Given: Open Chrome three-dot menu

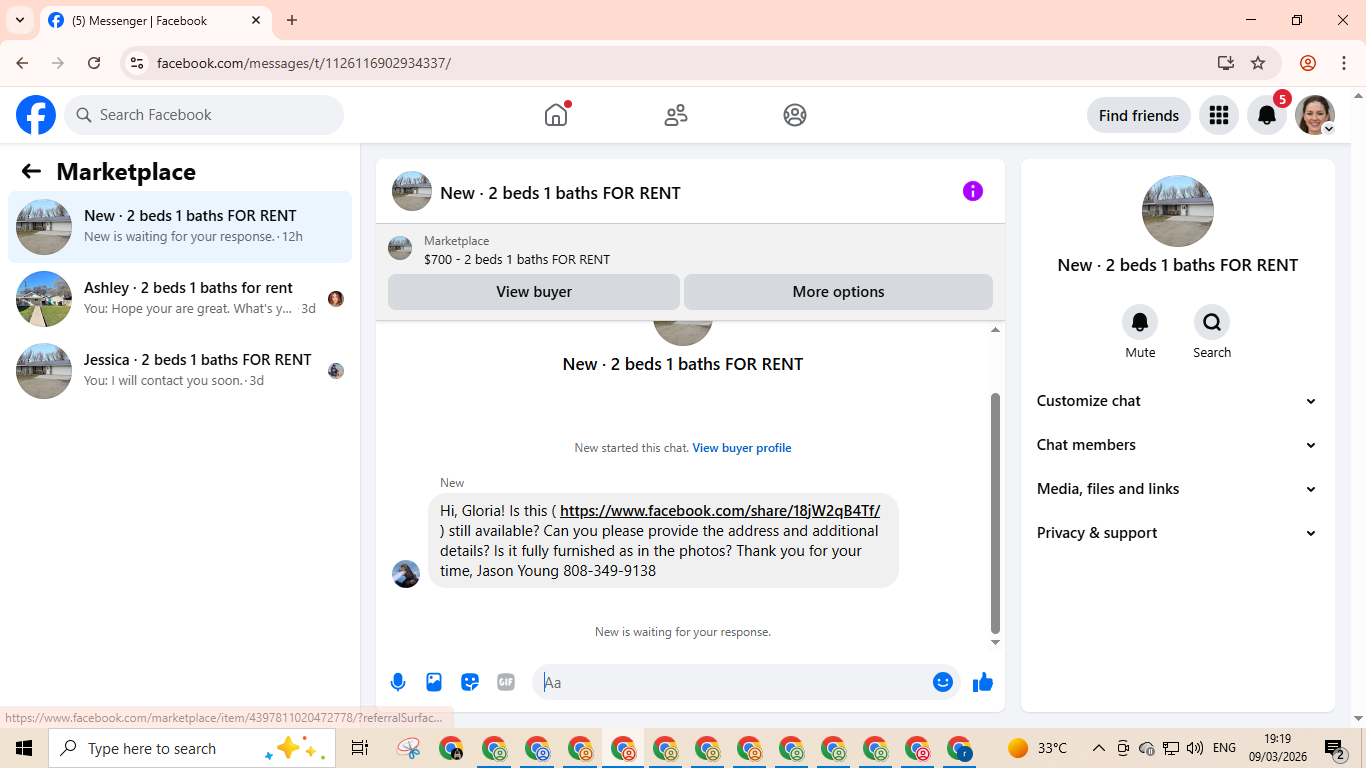Looking at the screenshot, I should pyautogui.click(x=1342, y=63).
